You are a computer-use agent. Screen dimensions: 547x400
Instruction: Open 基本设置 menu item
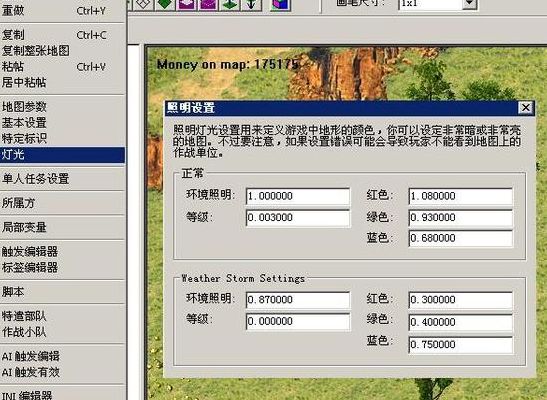(62, 122)
